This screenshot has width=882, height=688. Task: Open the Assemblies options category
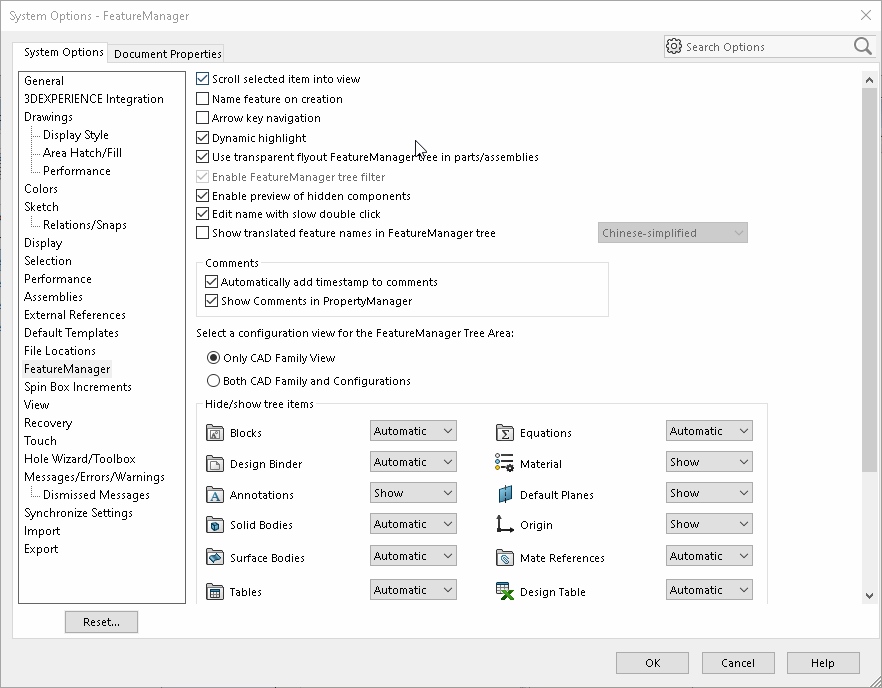point(53,297)
